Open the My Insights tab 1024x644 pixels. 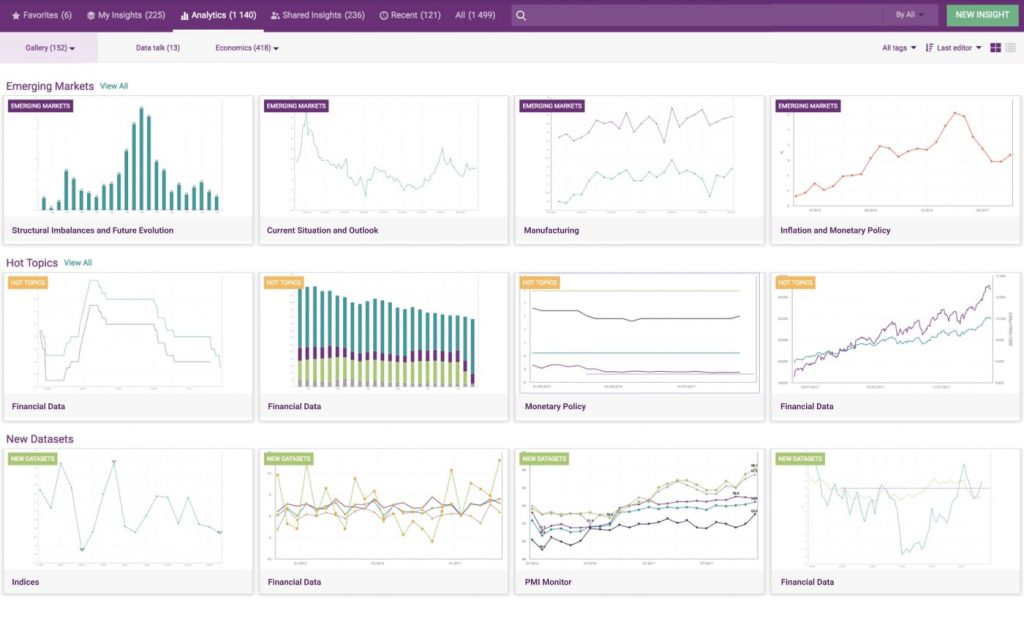click(x=125, y=15)
